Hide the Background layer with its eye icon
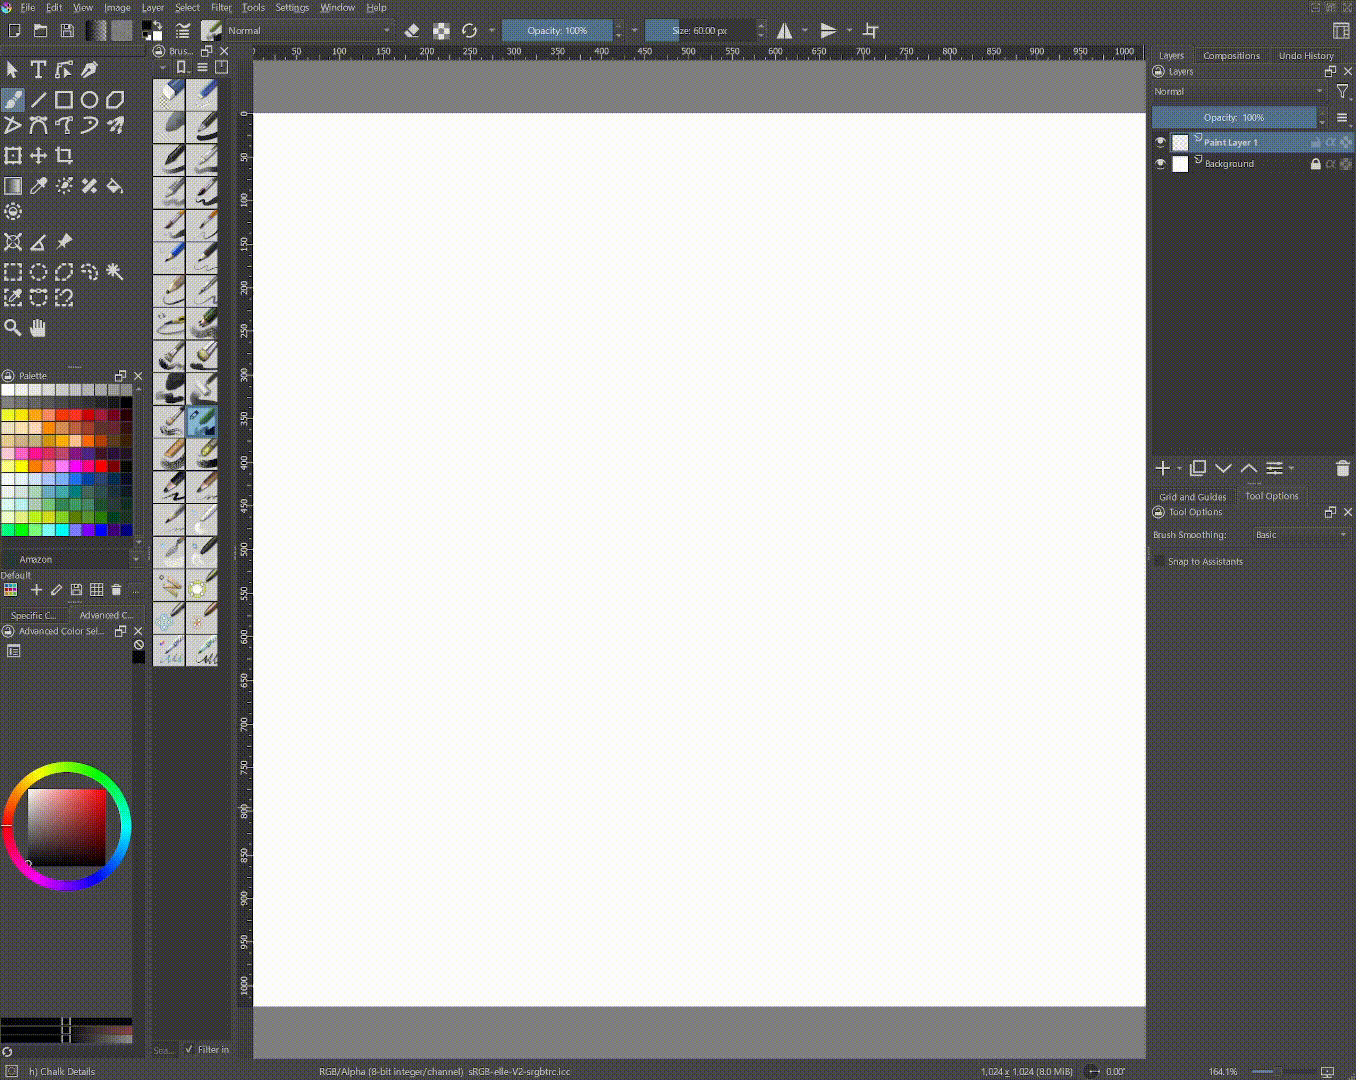Viewport: 1356px width, 1080px height. pos(1160,163)
